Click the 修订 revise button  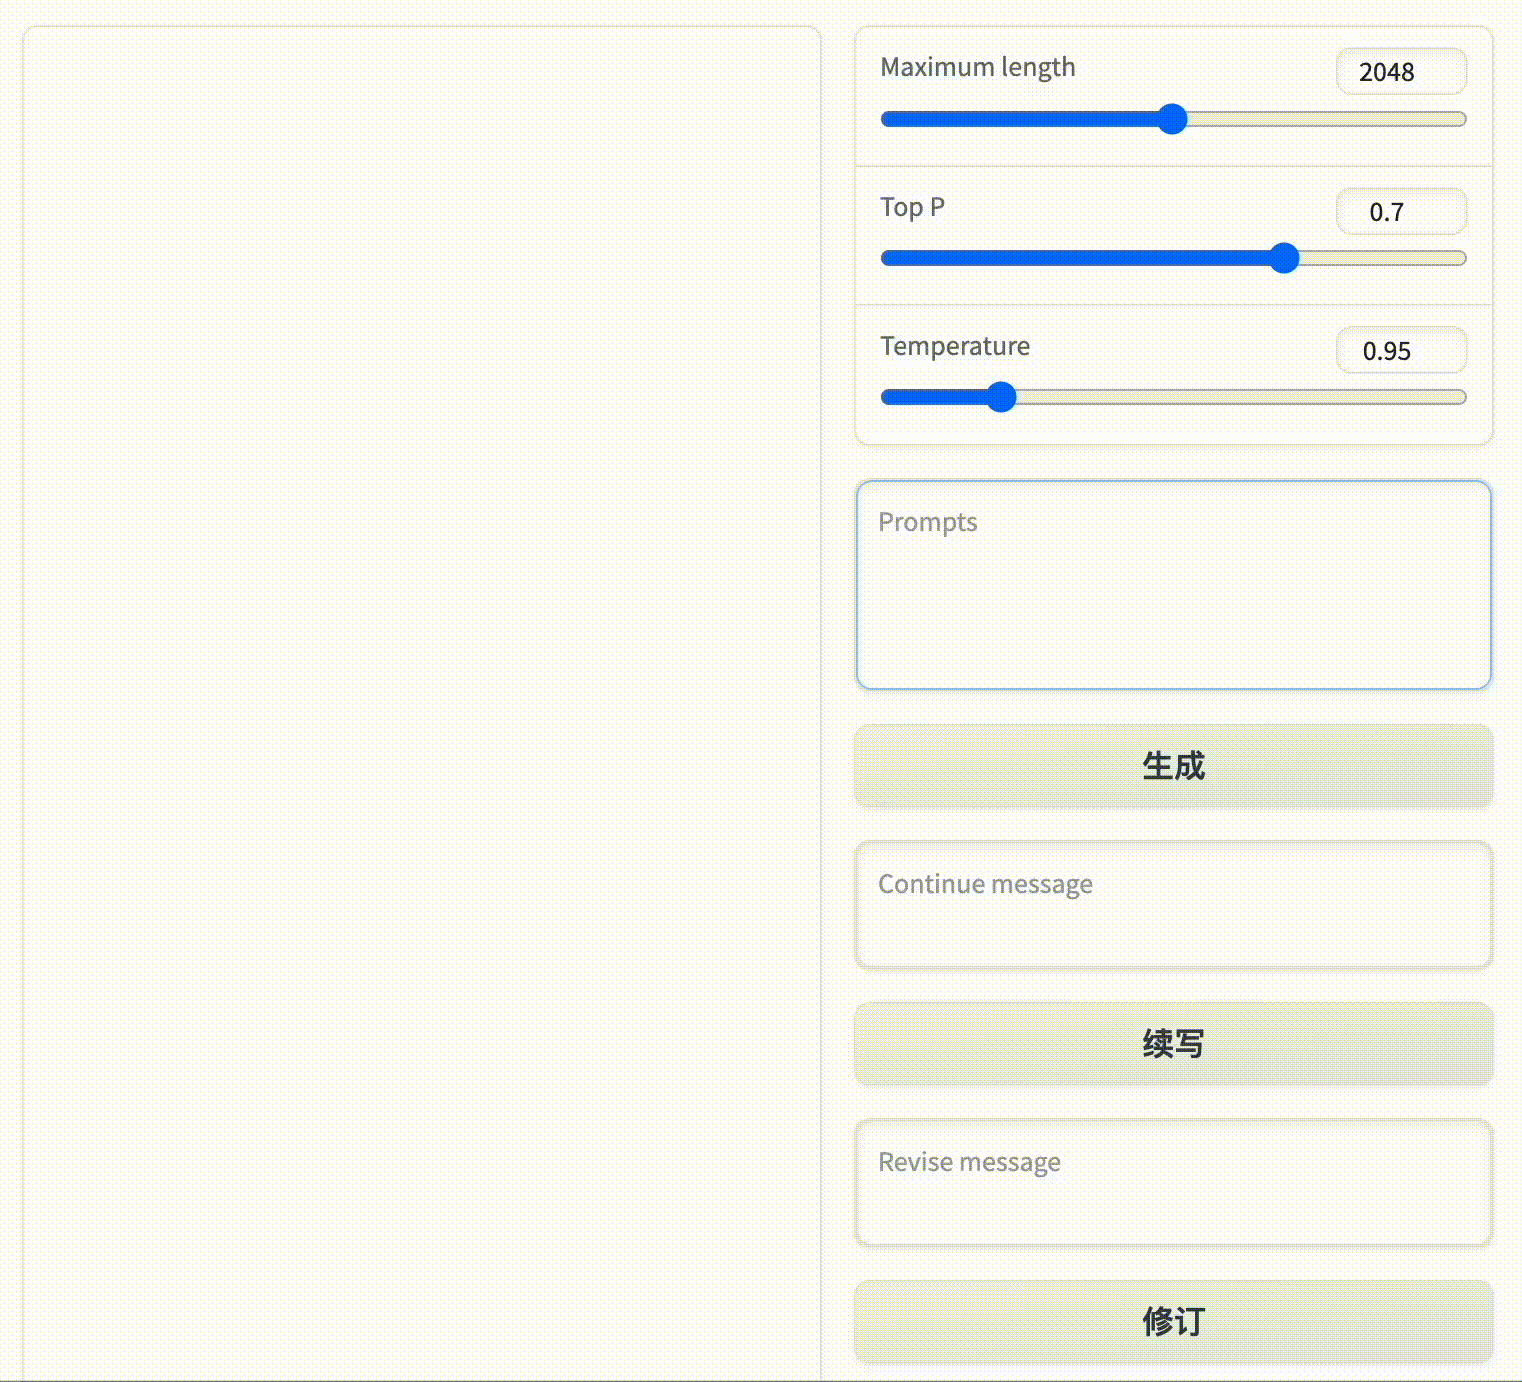1174,1322
